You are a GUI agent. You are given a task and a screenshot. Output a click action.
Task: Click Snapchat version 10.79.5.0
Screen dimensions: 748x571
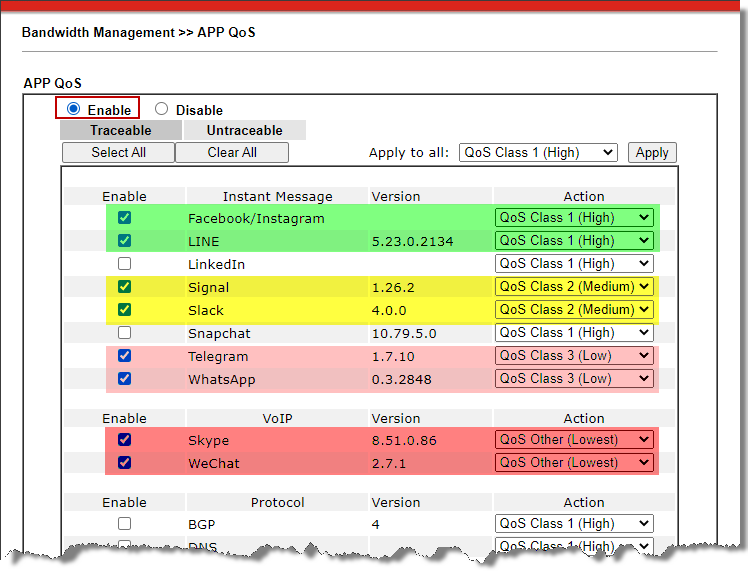pos(404,333)
